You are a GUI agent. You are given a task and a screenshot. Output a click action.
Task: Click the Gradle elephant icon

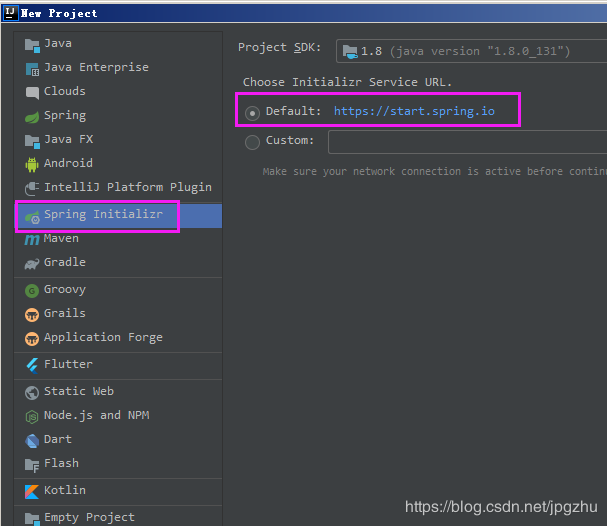32,264
